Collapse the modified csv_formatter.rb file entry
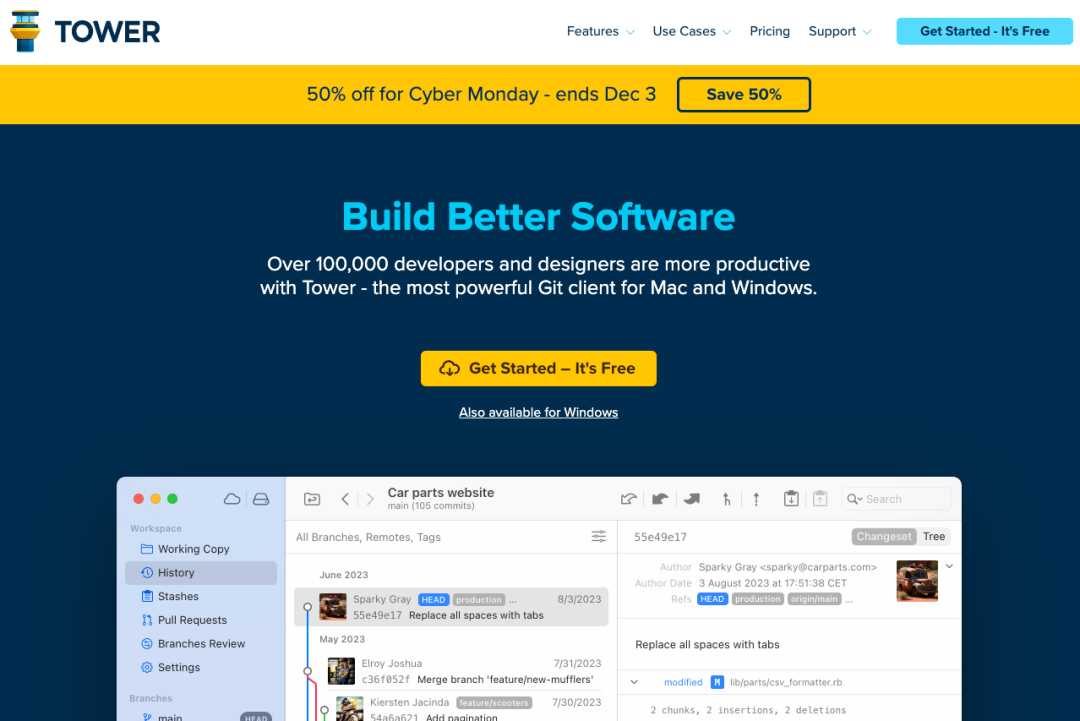 click(634, 682)
